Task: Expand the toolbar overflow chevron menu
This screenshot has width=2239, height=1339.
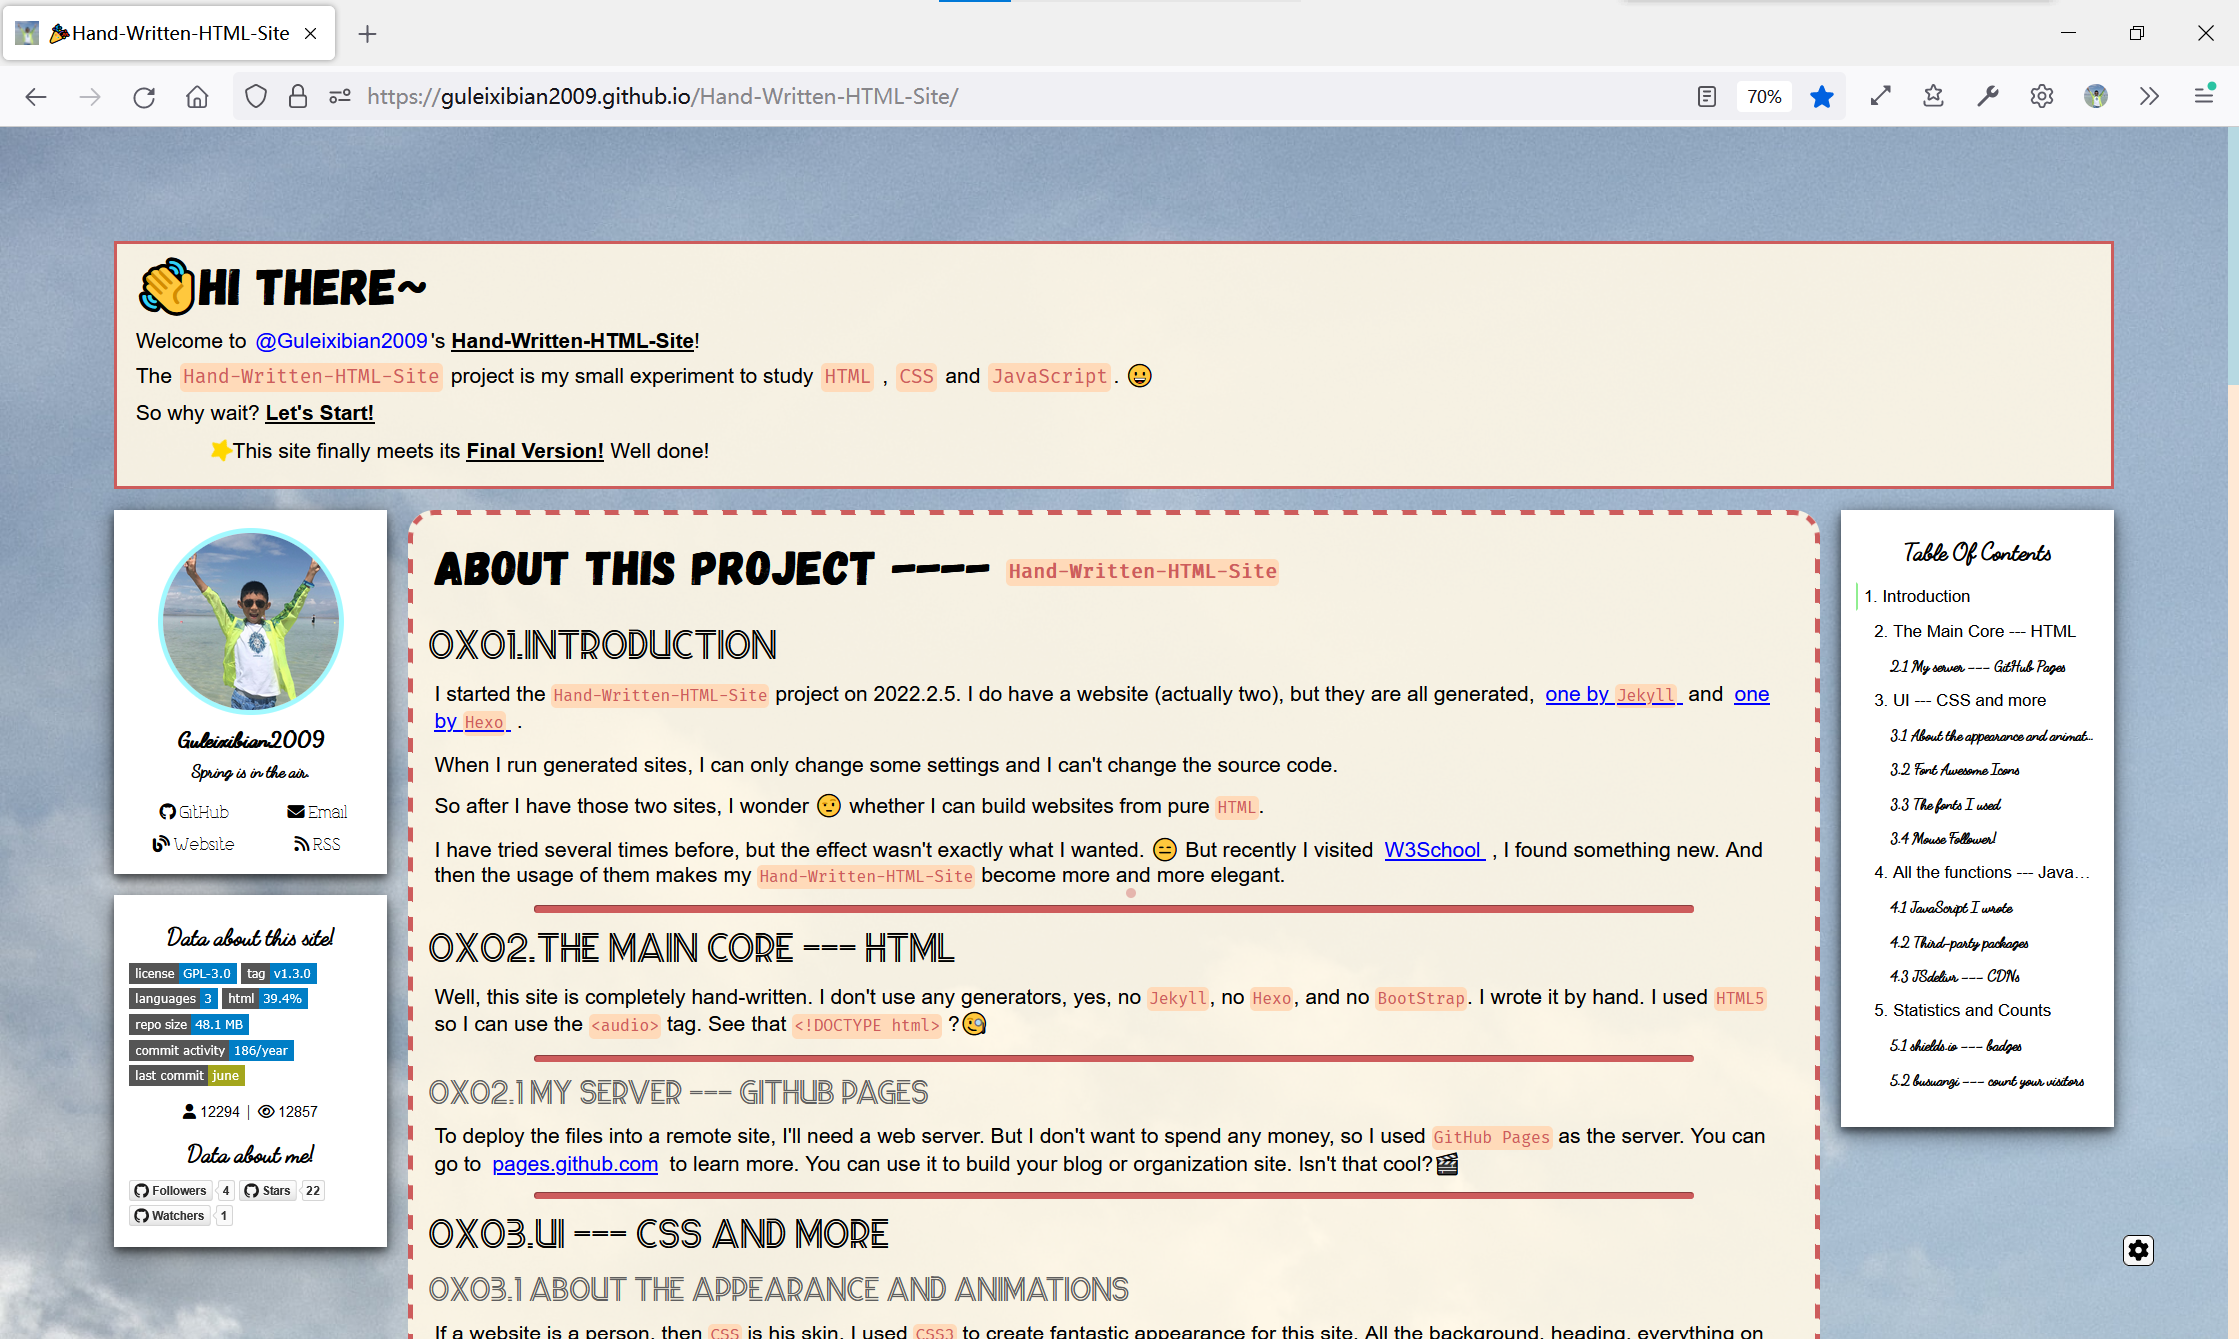Action: point(2149,96)
